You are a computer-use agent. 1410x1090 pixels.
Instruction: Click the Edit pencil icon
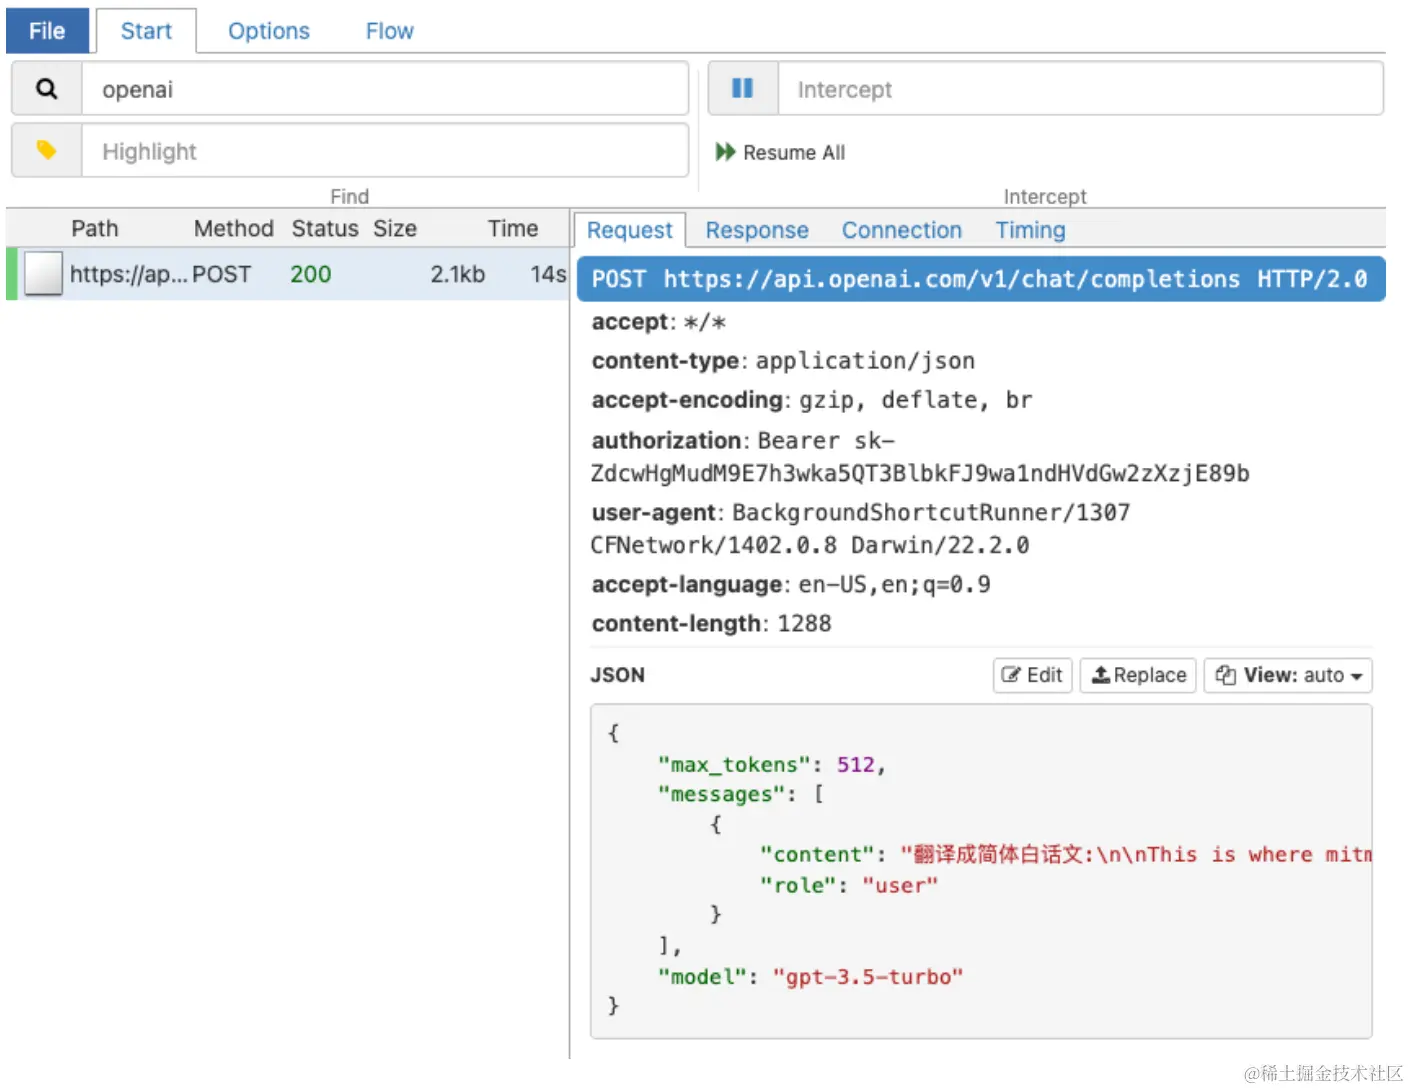[x=1011, y=675]
